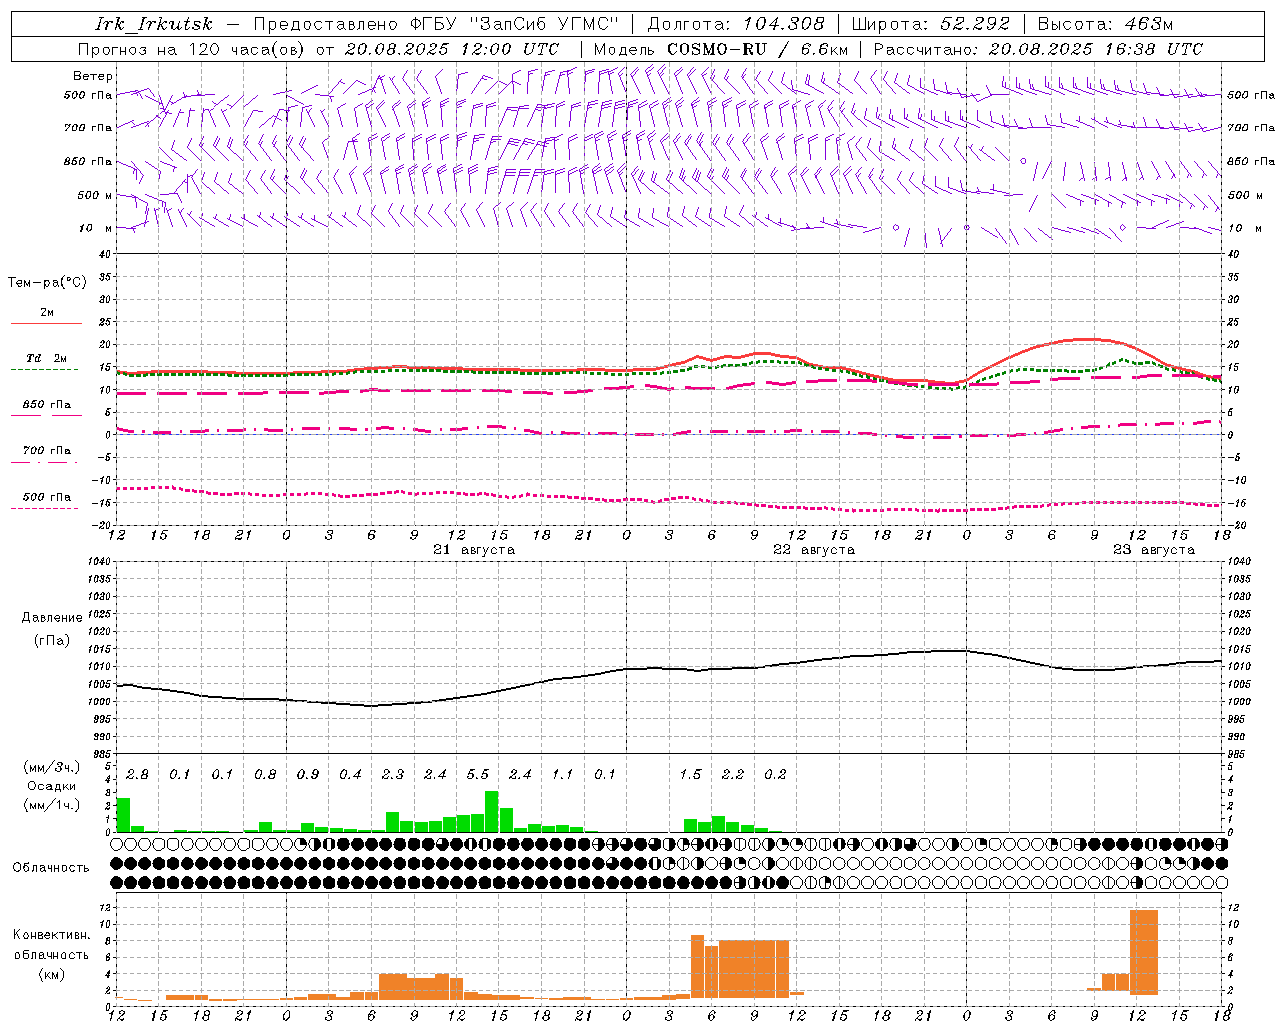Click the Ветер panel label

(x=93, y=76)
